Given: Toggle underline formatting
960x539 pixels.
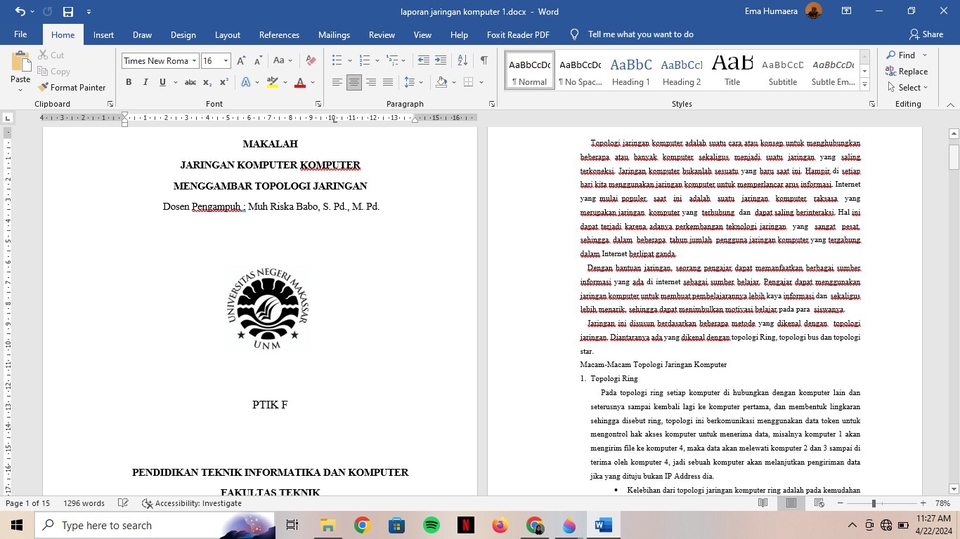Looking at the screenshot, I should (162, 82).
